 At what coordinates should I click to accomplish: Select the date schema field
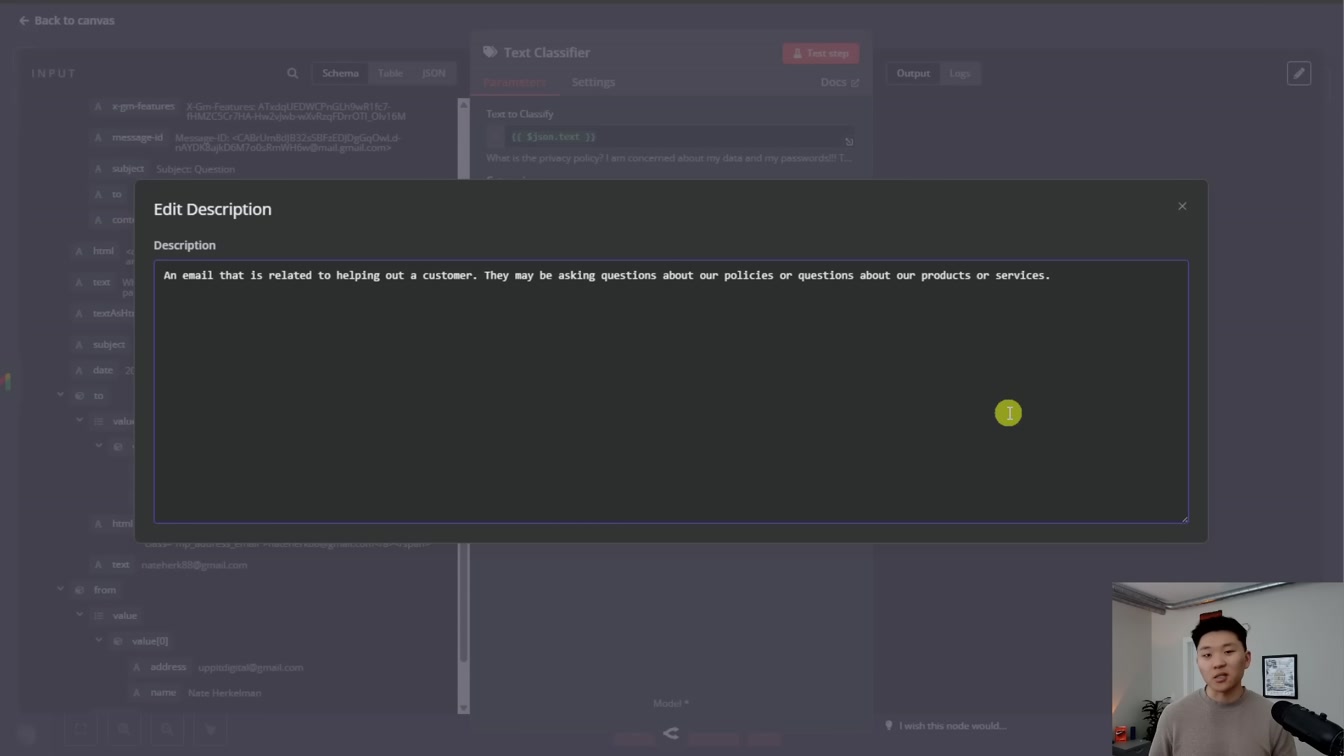coord(103,370)
